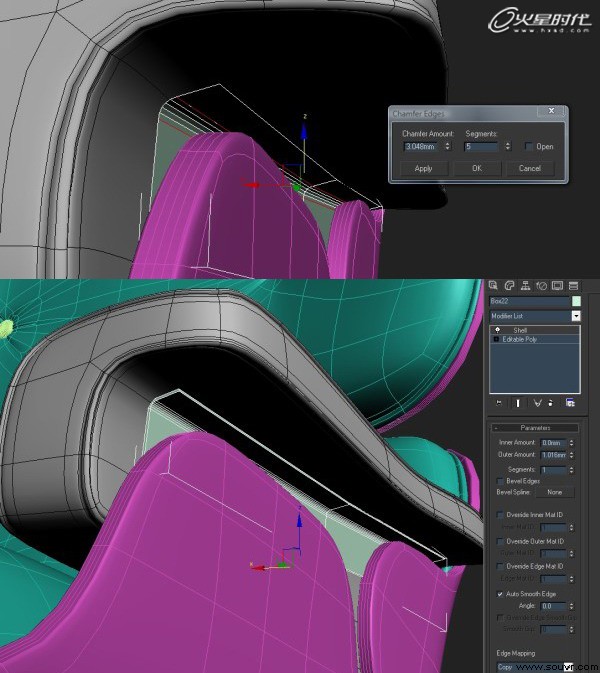Open the Modify command panel tab

pyautogui.click(x=509, y=285)
